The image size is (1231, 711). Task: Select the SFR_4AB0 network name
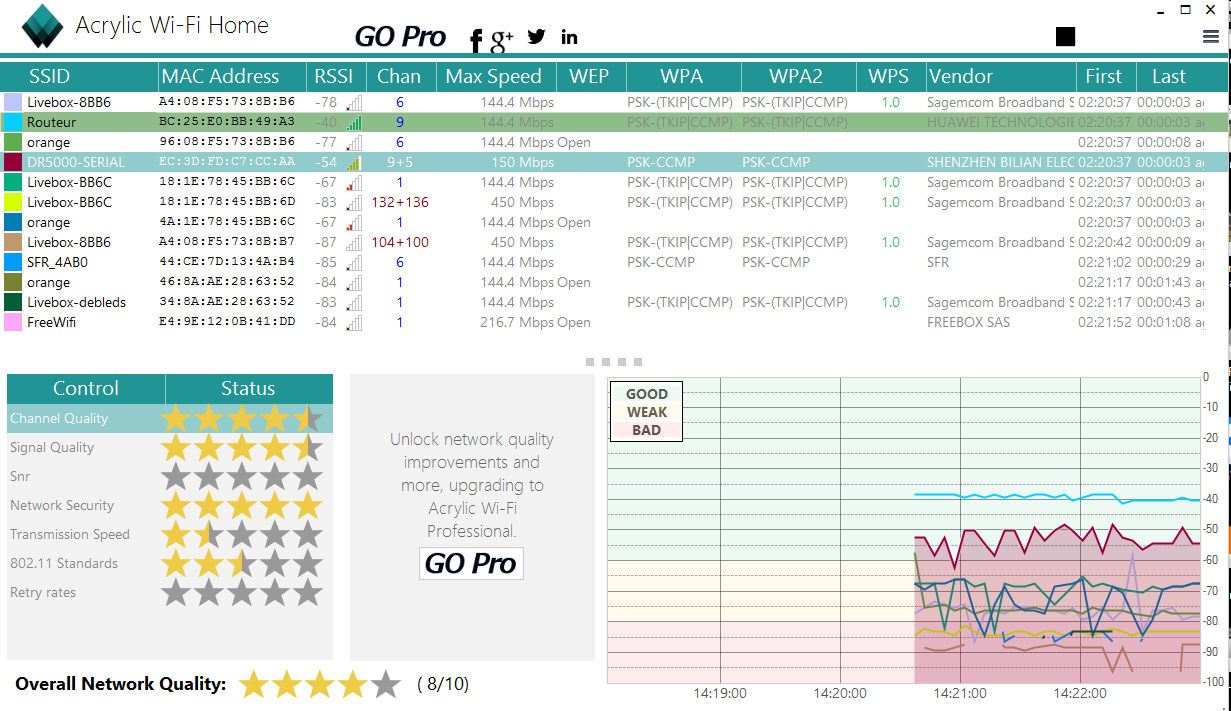point(58,263)
